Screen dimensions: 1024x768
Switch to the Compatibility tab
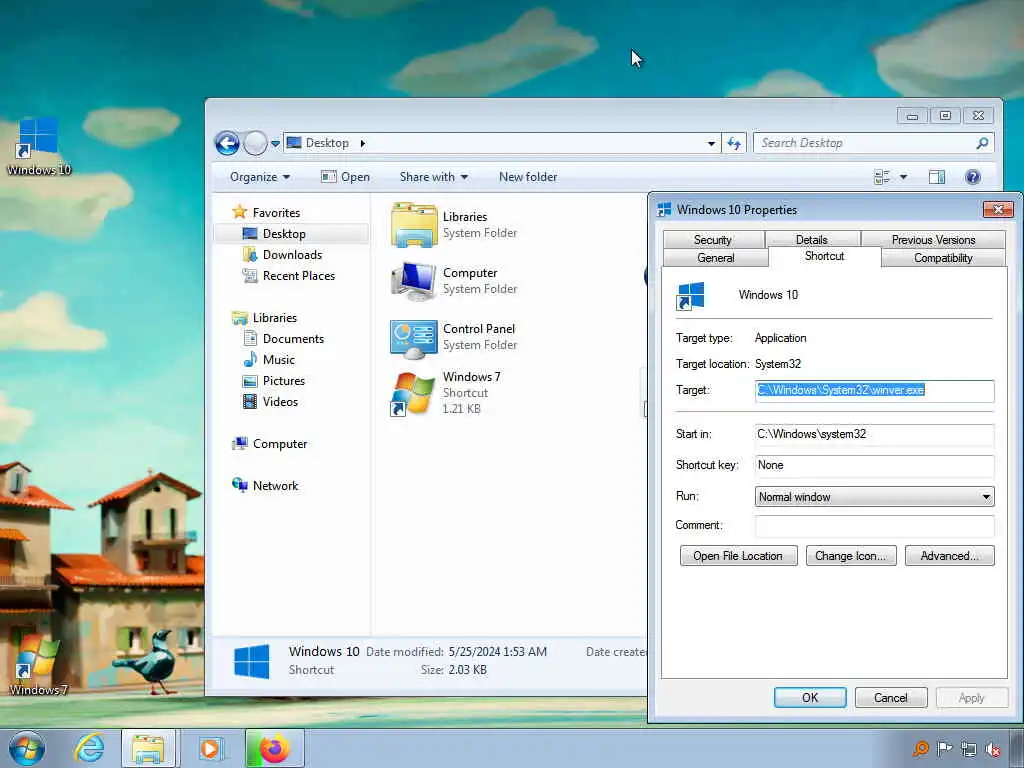click(x=943, y=257)
